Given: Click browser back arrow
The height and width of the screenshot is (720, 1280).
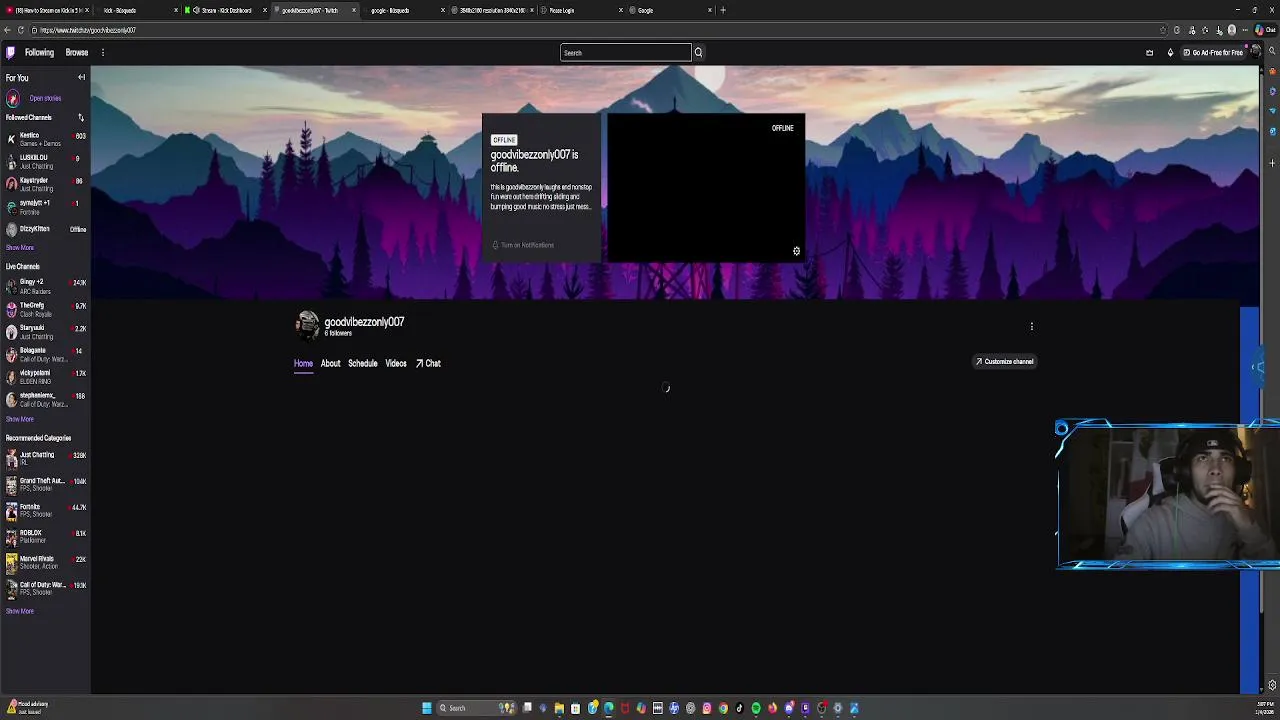Looking at the screenshot, I should (x=7, y=30).
